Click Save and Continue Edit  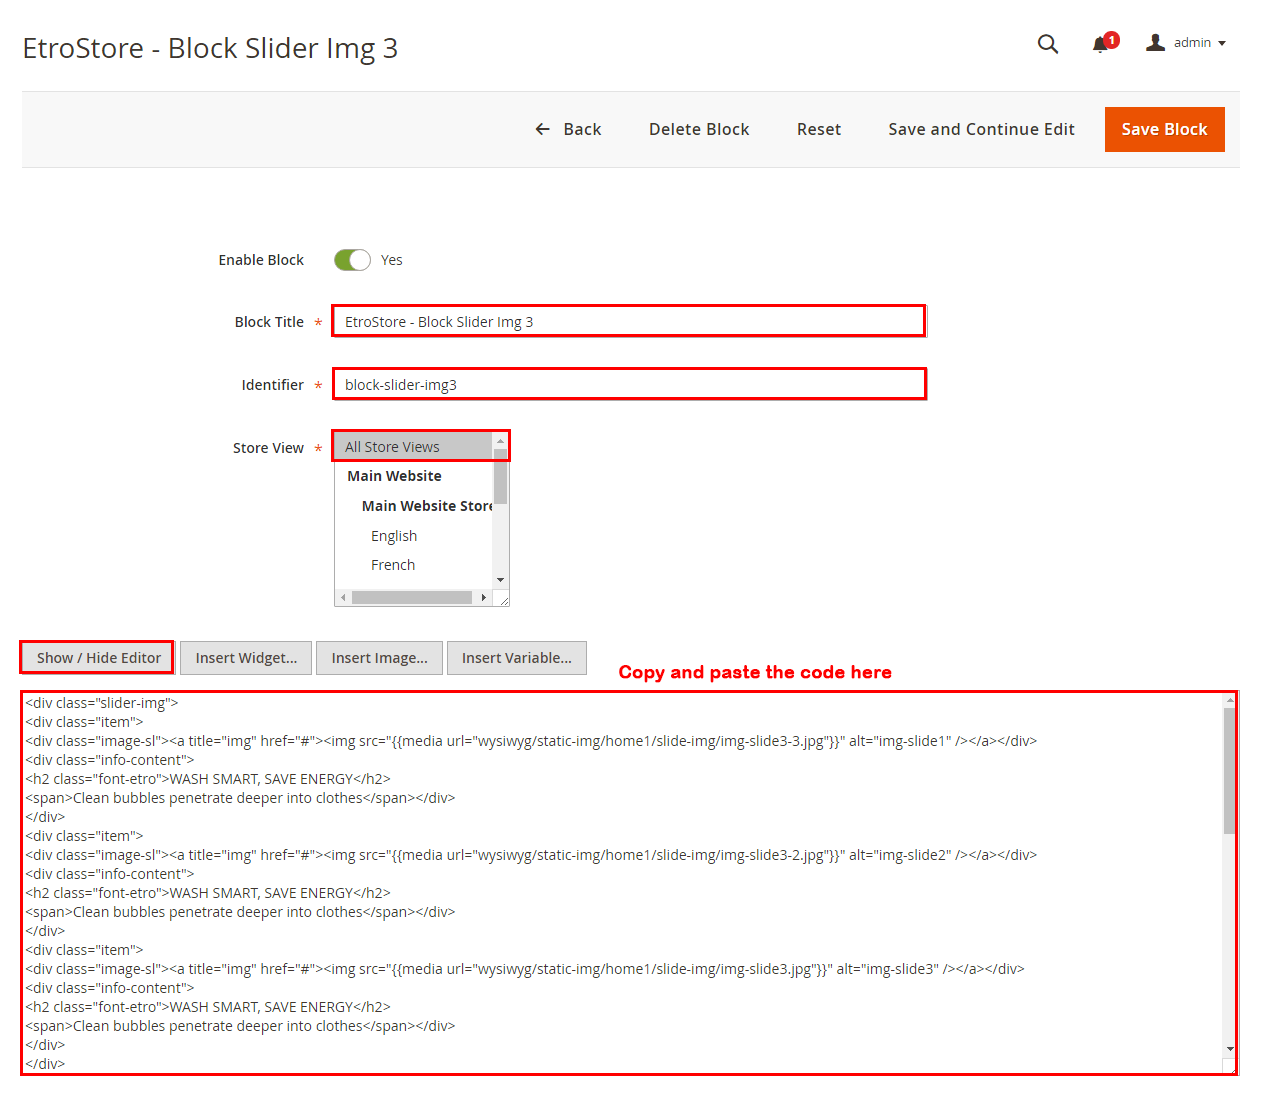pyautogui.click(x=981, y=129)
